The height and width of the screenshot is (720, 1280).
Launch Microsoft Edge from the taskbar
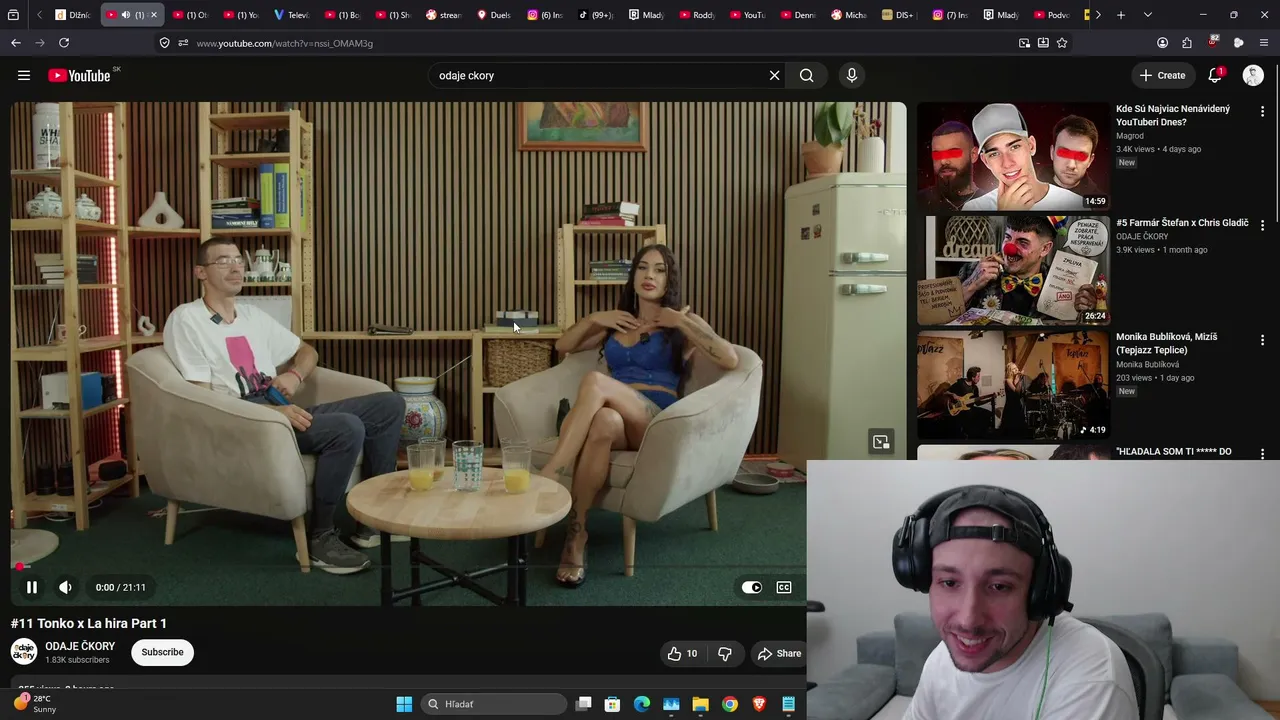642,704
